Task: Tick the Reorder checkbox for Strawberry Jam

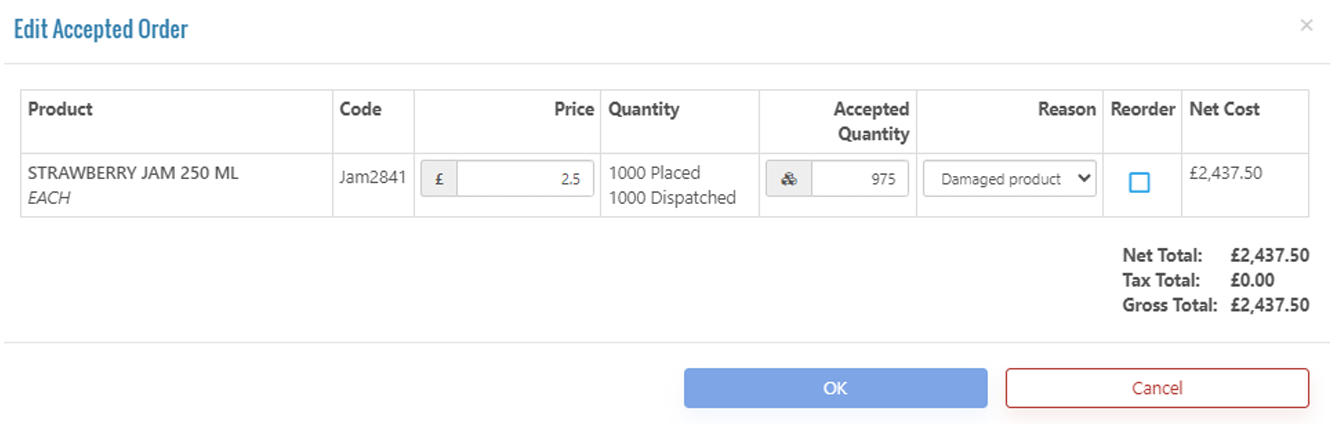Action: click(x=1139, y=182)
